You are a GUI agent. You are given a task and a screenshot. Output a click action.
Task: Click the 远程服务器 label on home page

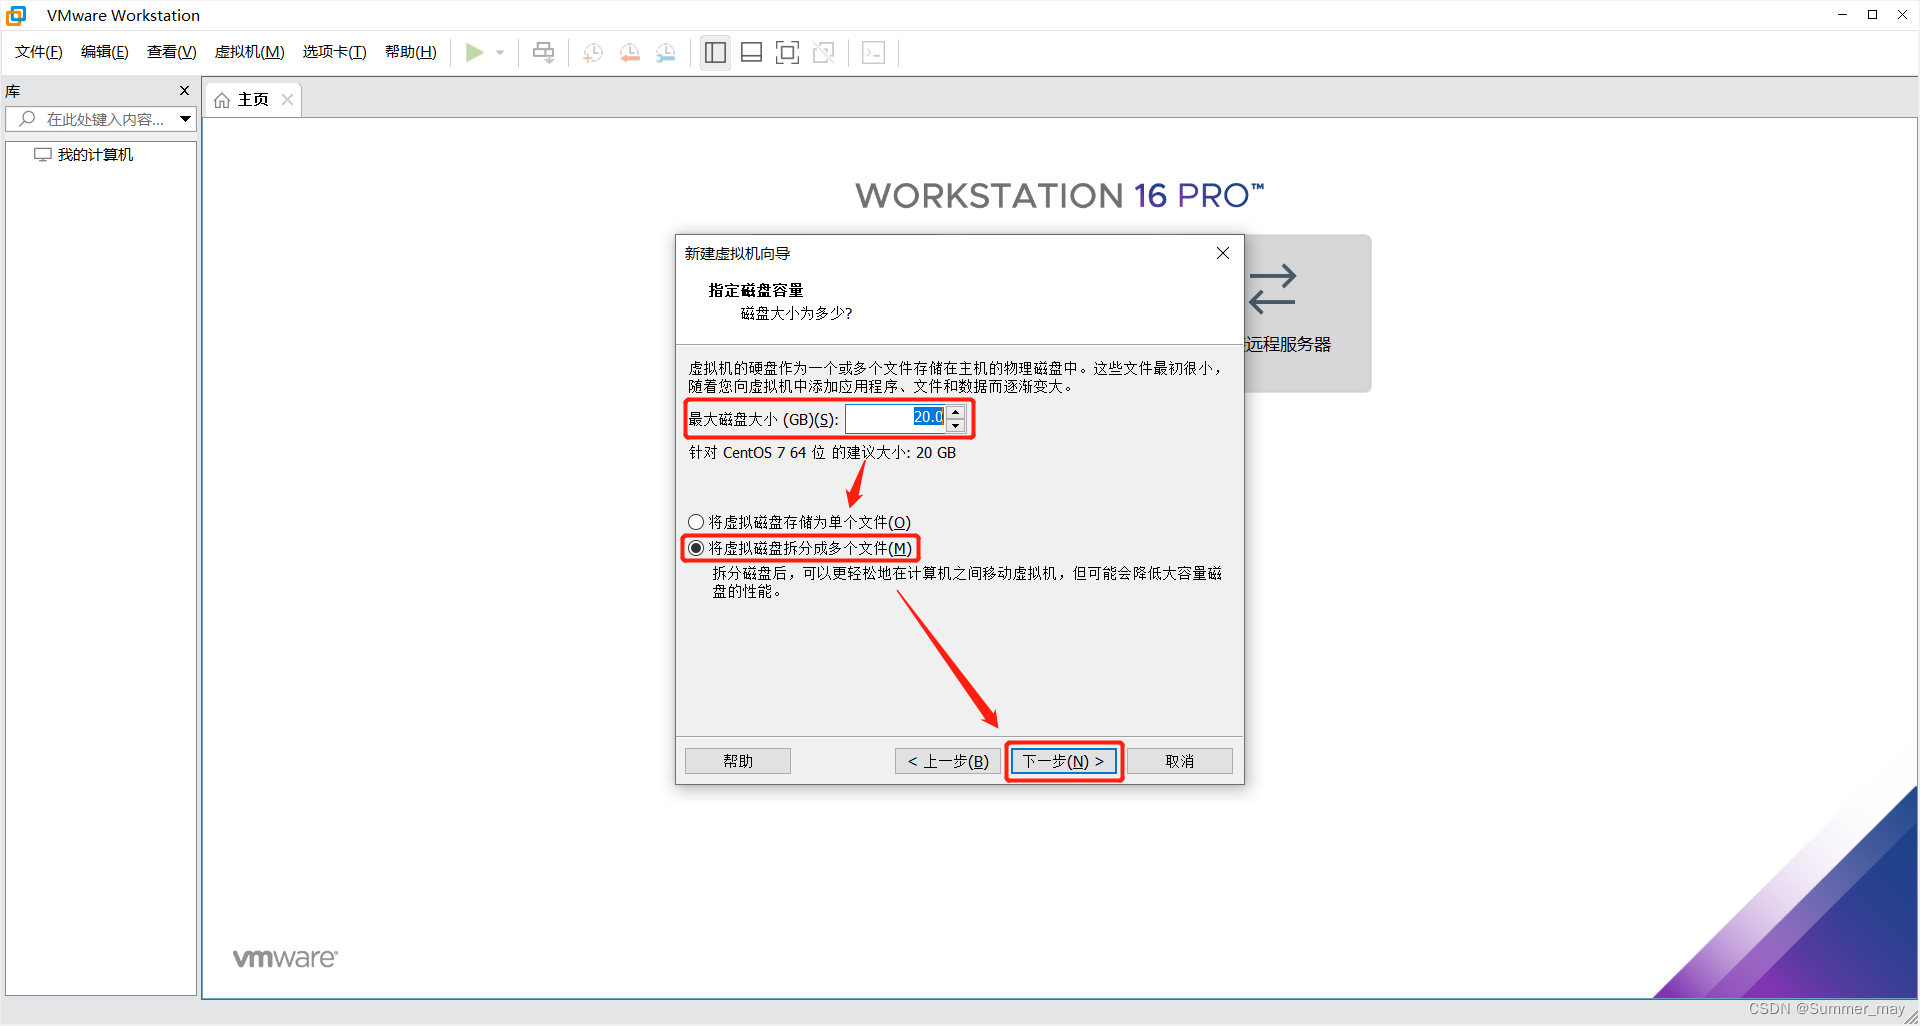(1288, 344)
